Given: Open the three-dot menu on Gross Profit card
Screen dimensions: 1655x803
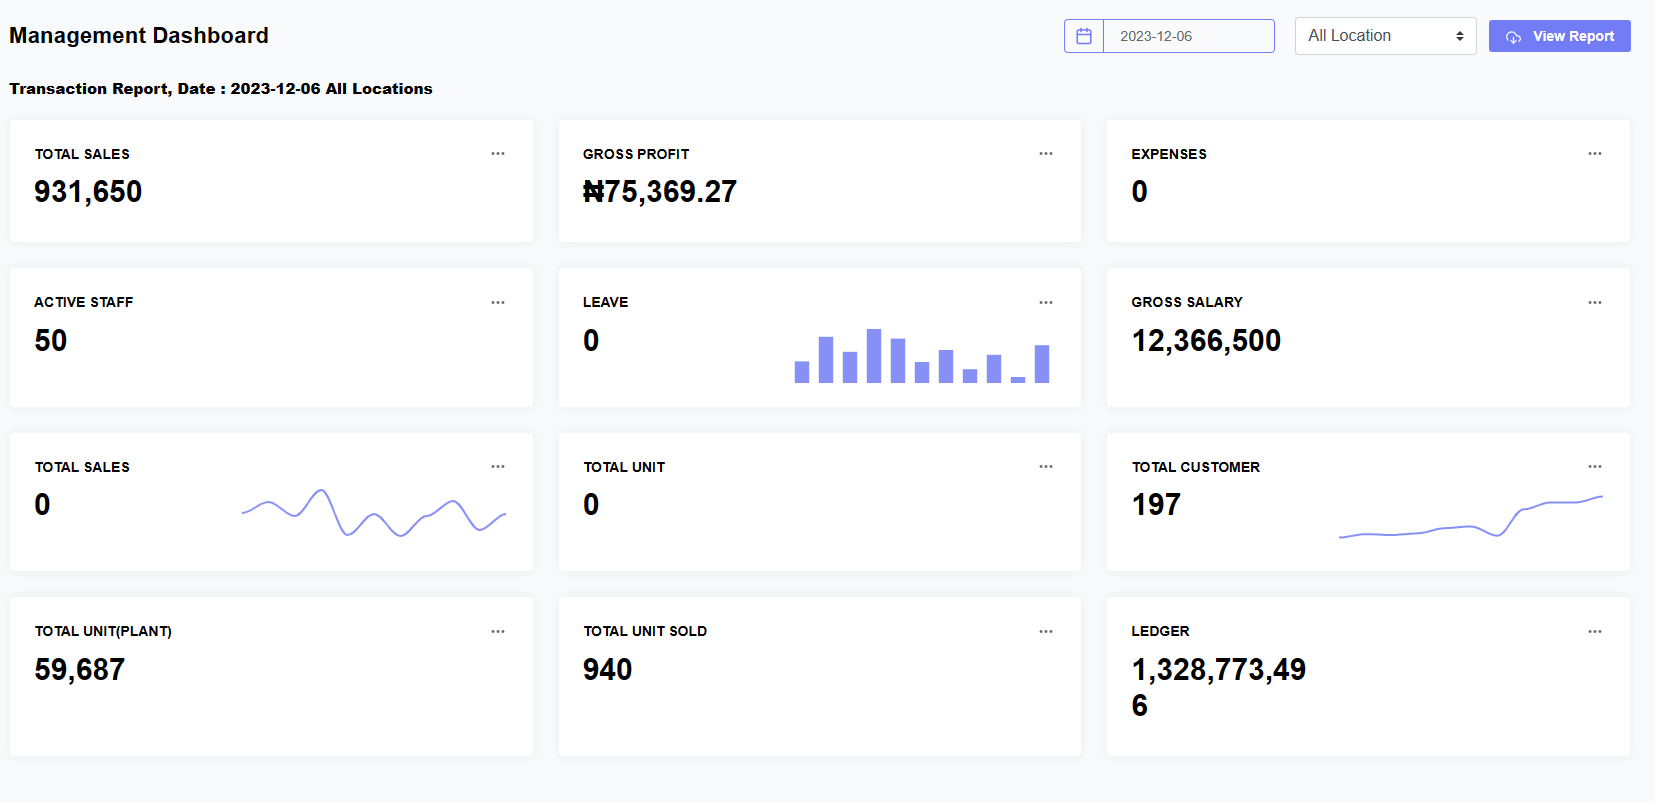Looking at the screenshot, I should 1046,154.
